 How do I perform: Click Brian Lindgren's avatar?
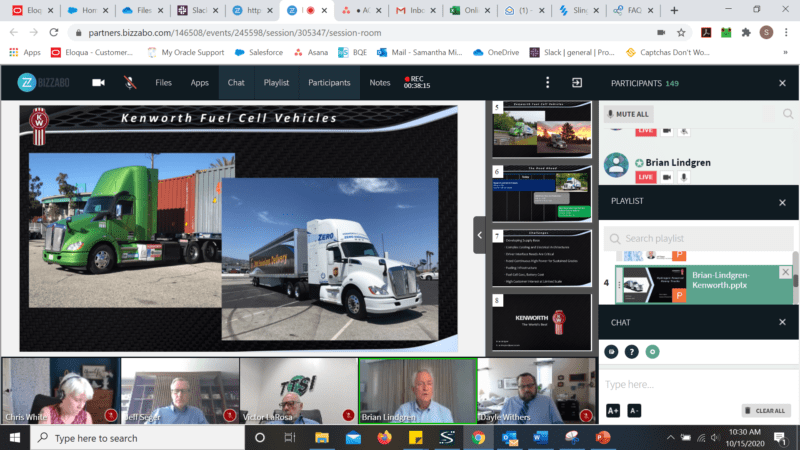(x=616, y=165)
